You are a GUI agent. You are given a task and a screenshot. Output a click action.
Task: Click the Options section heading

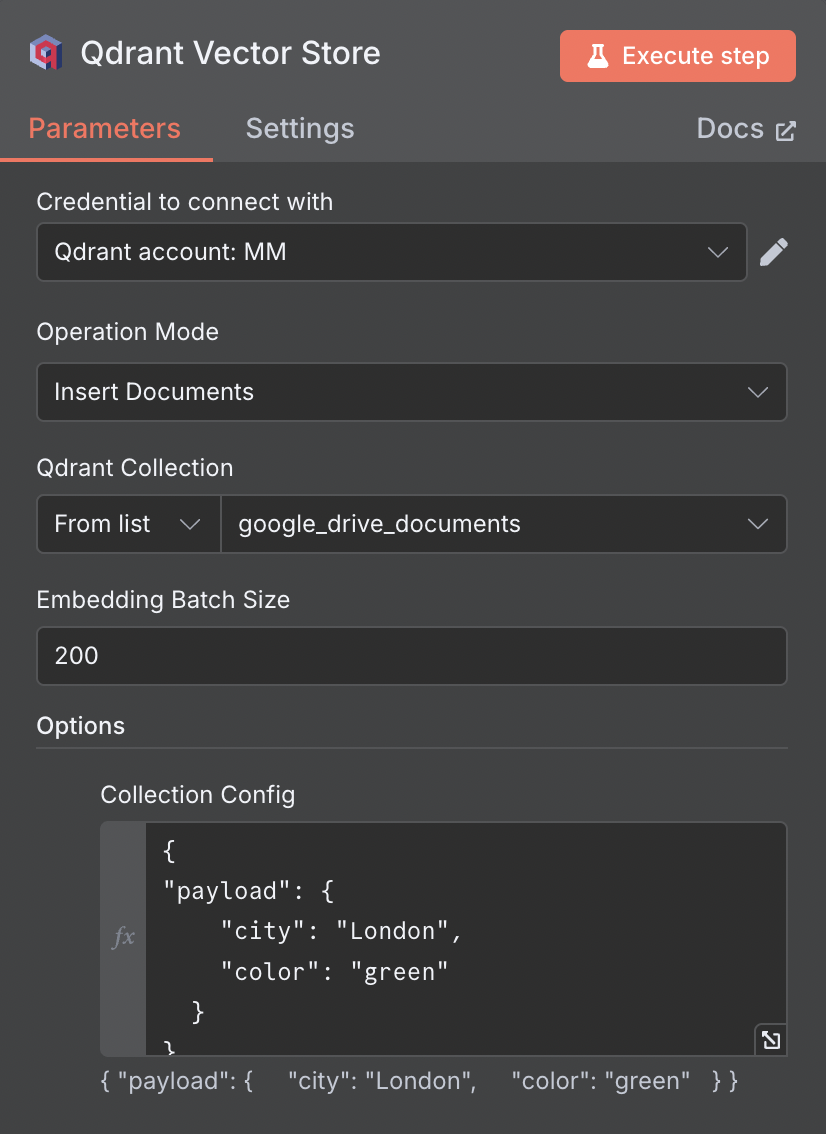[x=80, y=725]
